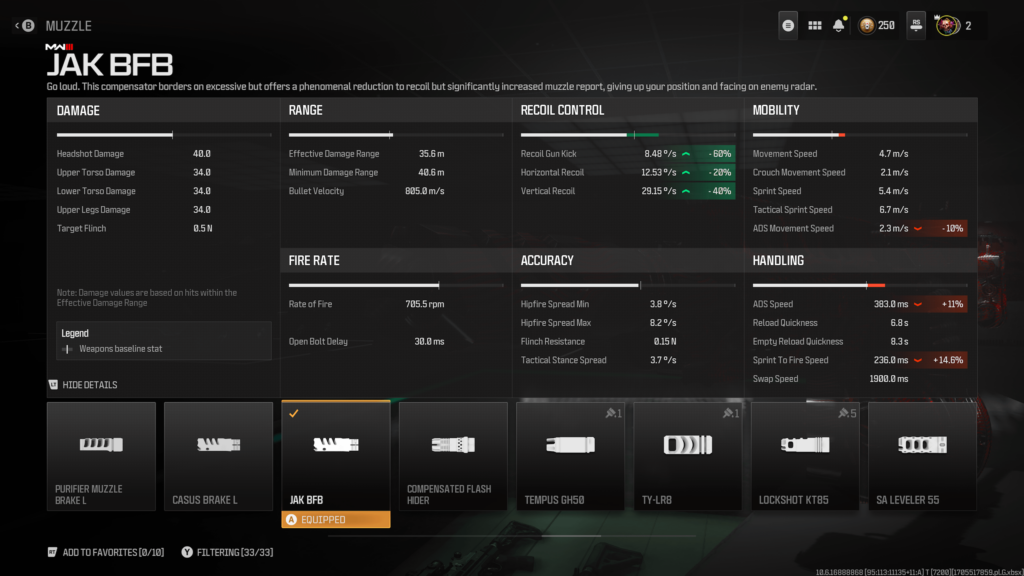This screenshot has width=1024, height=576.
Task: Select Lockshot KT85 muzzle attachment
Action: 805,456
